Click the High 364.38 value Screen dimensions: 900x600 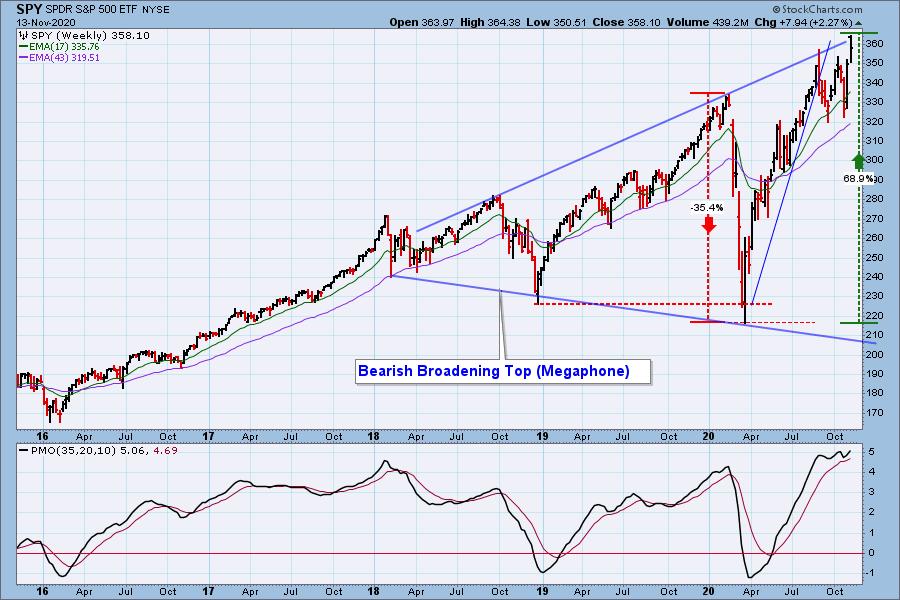point(491,22)
